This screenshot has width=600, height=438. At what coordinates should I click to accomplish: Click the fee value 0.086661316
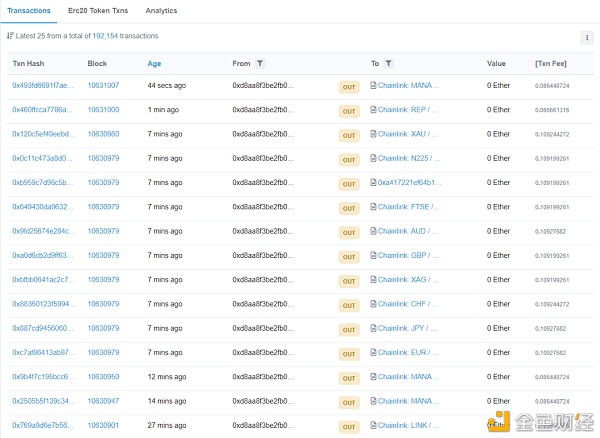[x=552, y=110]
